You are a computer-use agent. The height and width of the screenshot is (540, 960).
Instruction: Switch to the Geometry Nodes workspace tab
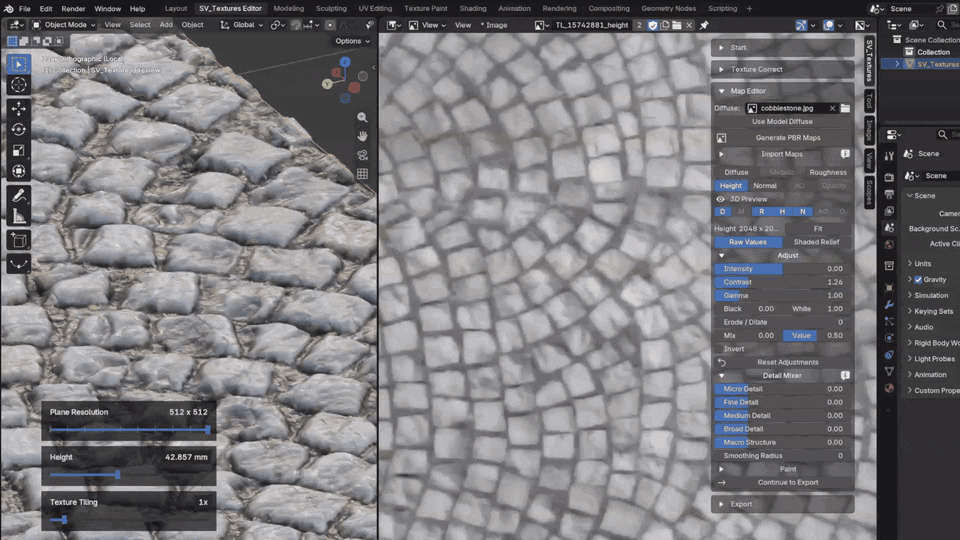tap(668, 9)
